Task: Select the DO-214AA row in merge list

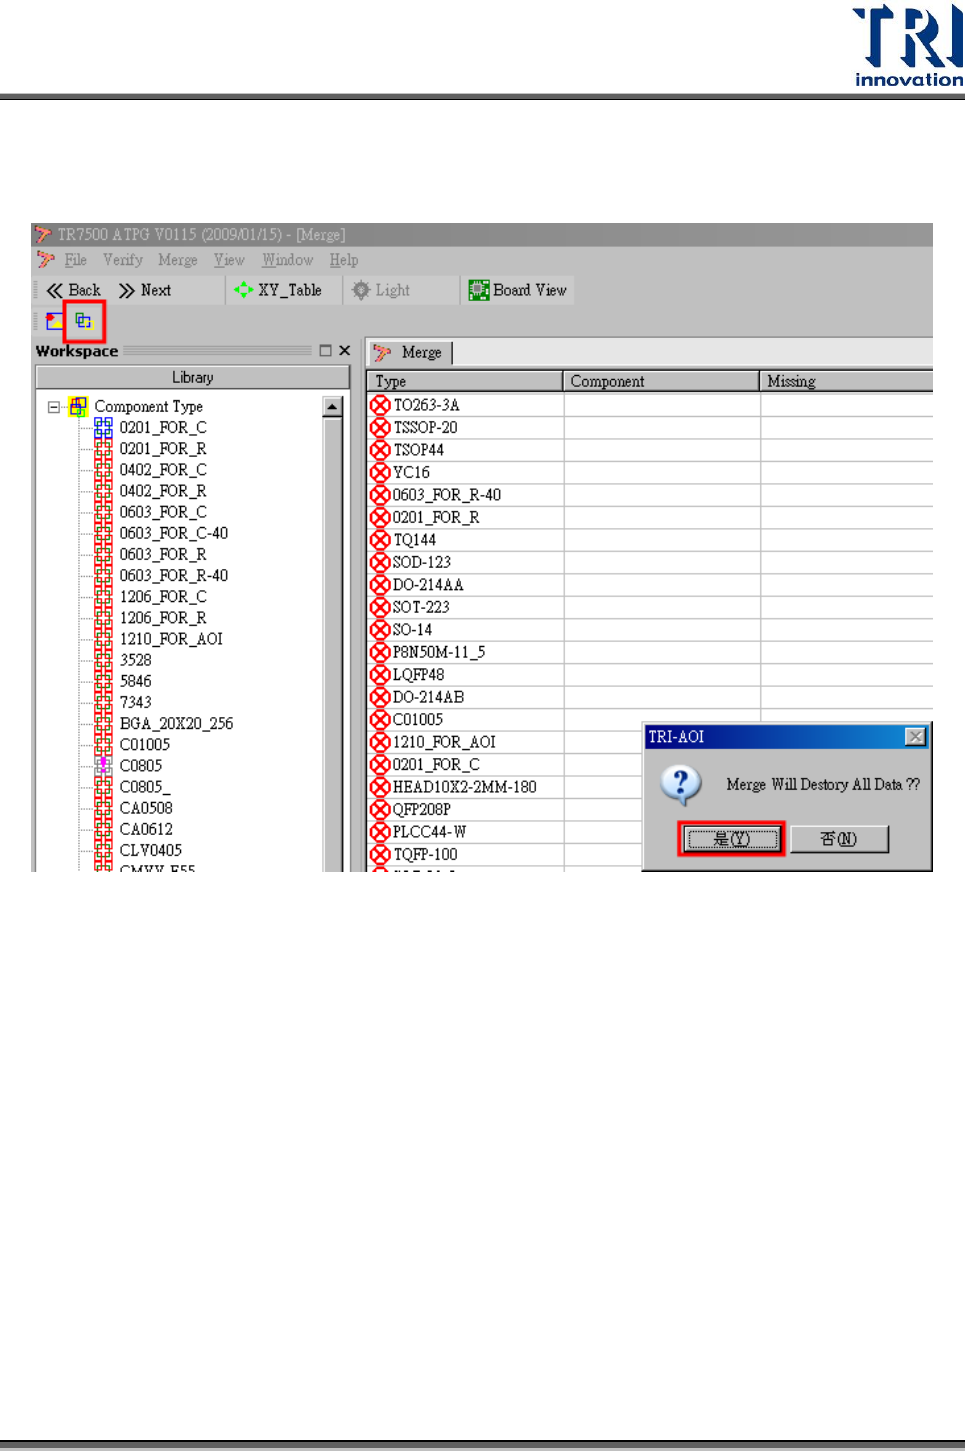Action: pos(650,585)
